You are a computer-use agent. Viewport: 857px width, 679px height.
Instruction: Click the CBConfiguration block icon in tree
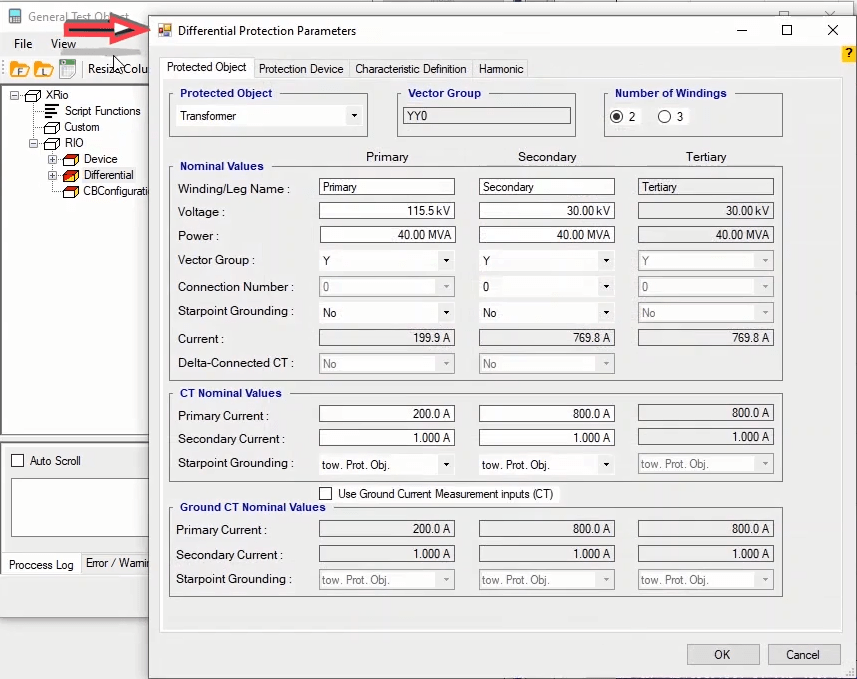point(70,191)
